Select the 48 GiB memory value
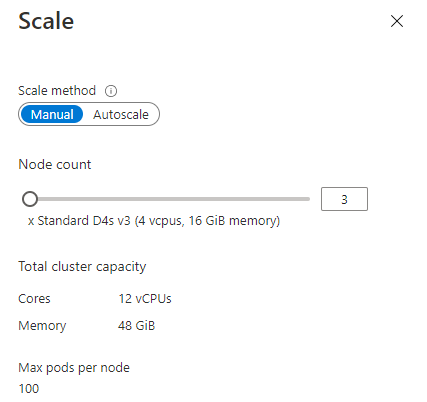 coord(137,326)
